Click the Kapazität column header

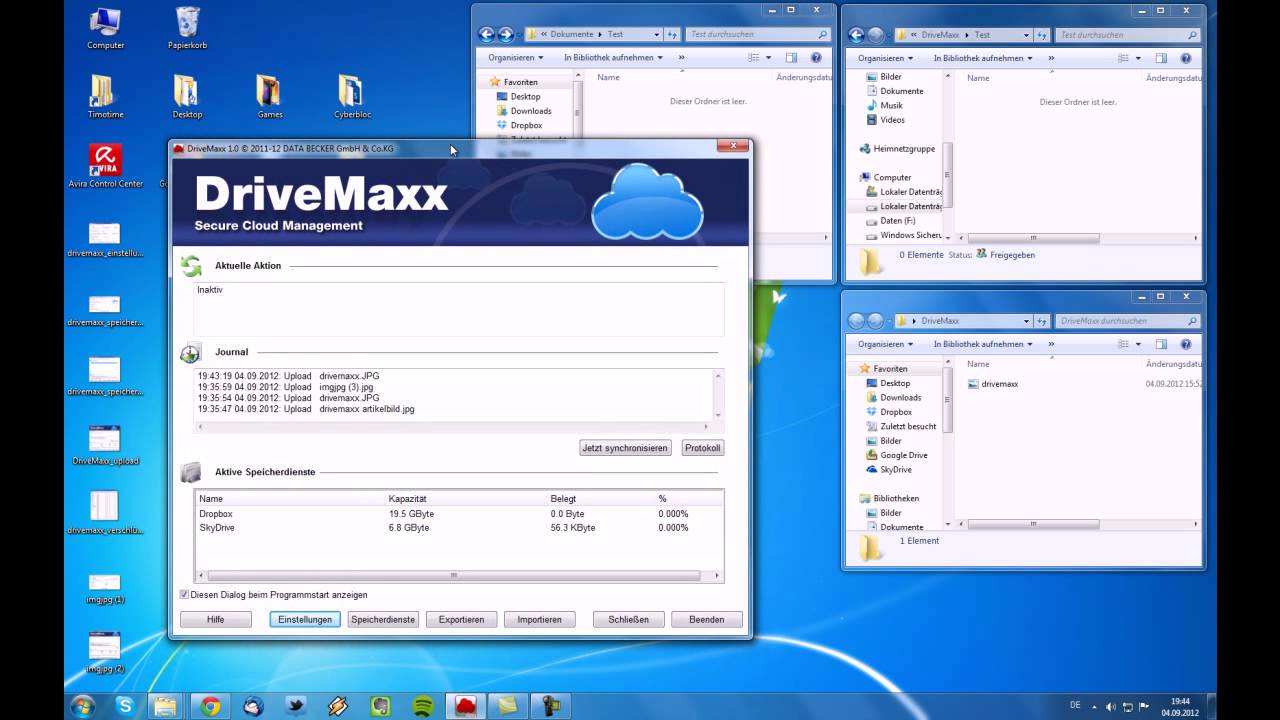point(467,498)
